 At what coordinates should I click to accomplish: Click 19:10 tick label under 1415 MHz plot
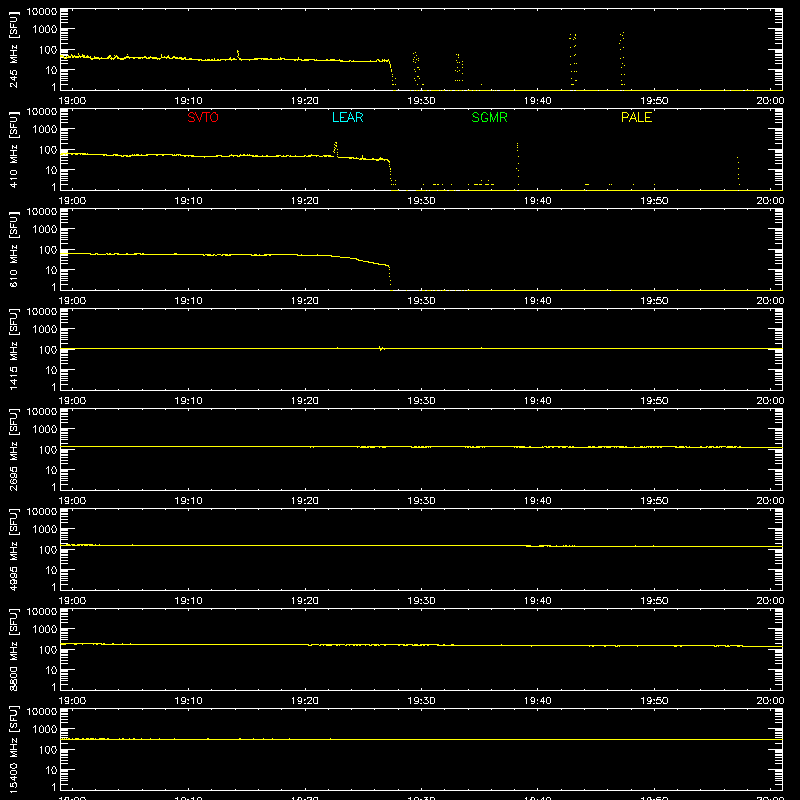[x=188, y=401]
